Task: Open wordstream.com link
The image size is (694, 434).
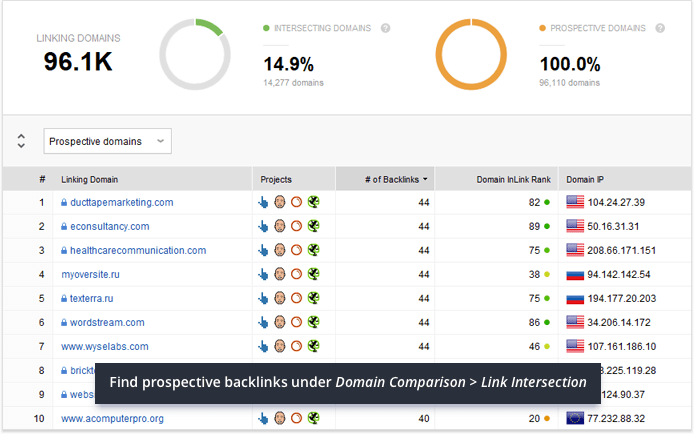Action: pyautogui.click(x=107, y=323)
